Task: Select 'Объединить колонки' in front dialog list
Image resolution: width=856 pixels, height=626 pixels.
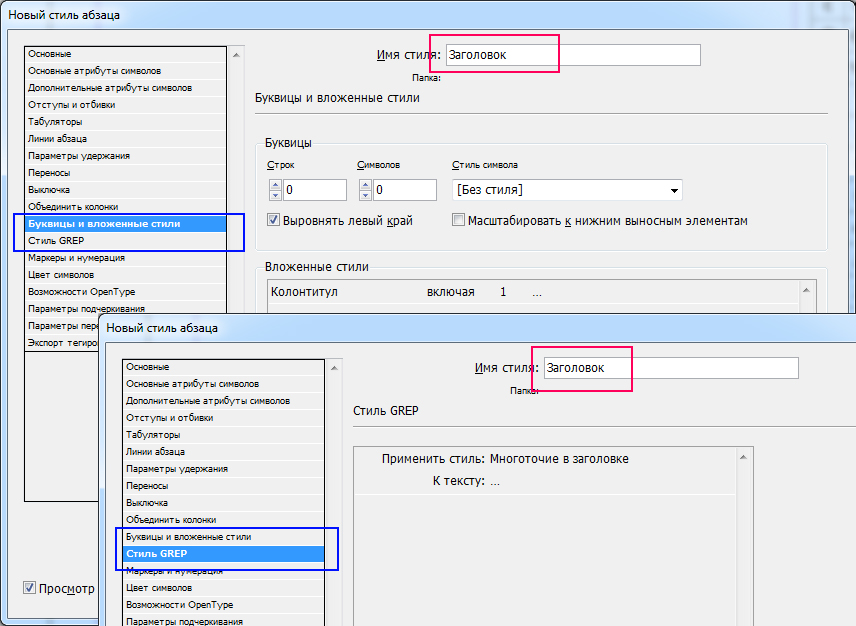Action: pos(224,519)
